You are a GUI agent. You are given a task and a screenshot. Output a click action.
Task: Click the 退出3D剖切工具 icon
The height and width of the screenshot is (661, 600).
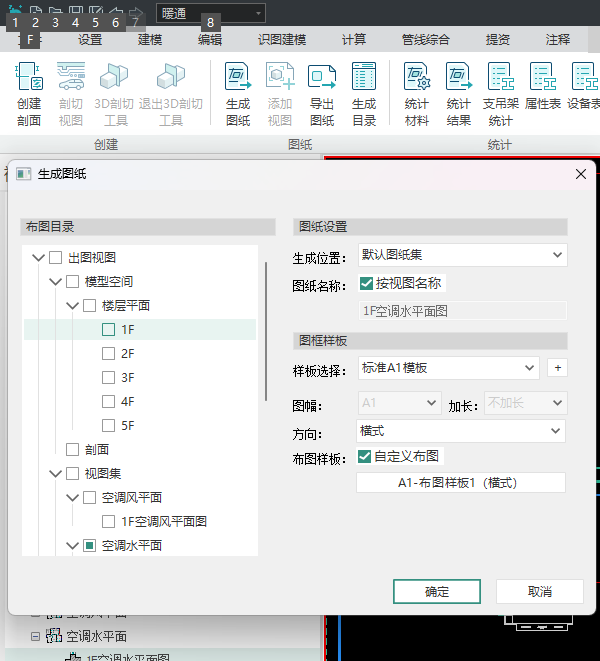pyautogui.click(x=171, y=76)
